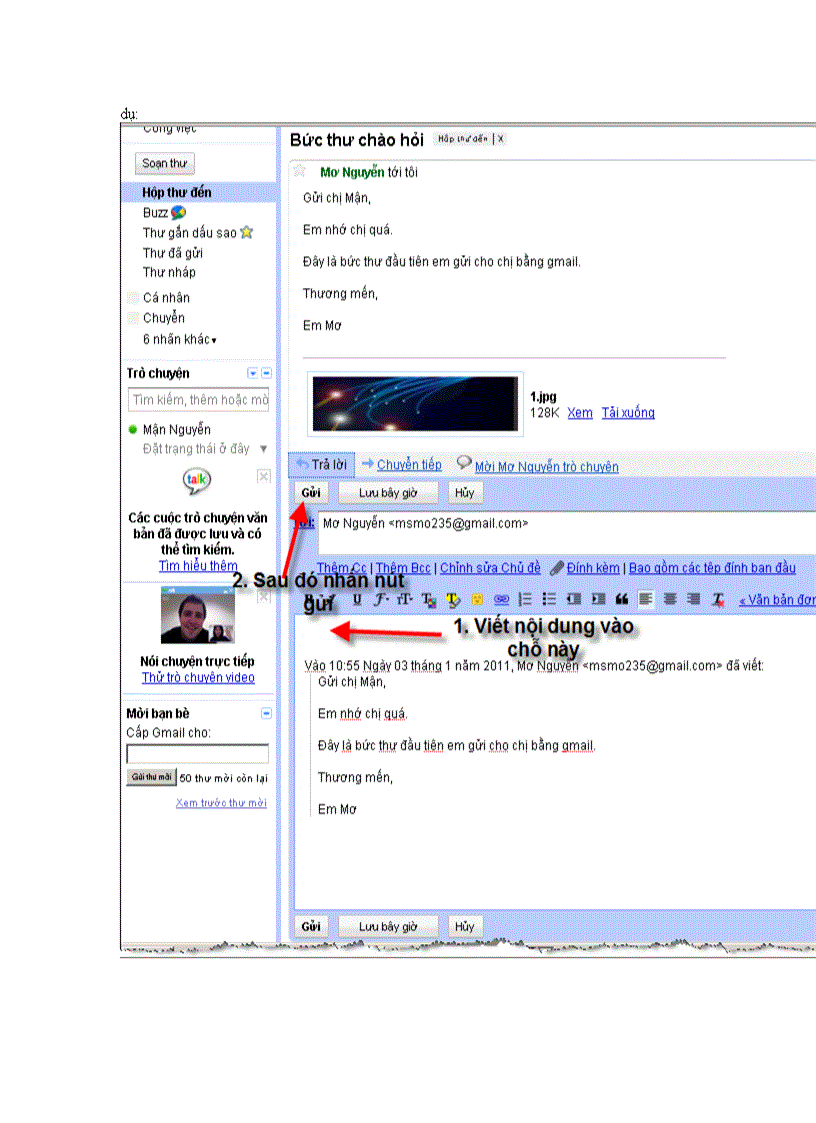Apply a numbered list from the toolbar

pos(524,599)
